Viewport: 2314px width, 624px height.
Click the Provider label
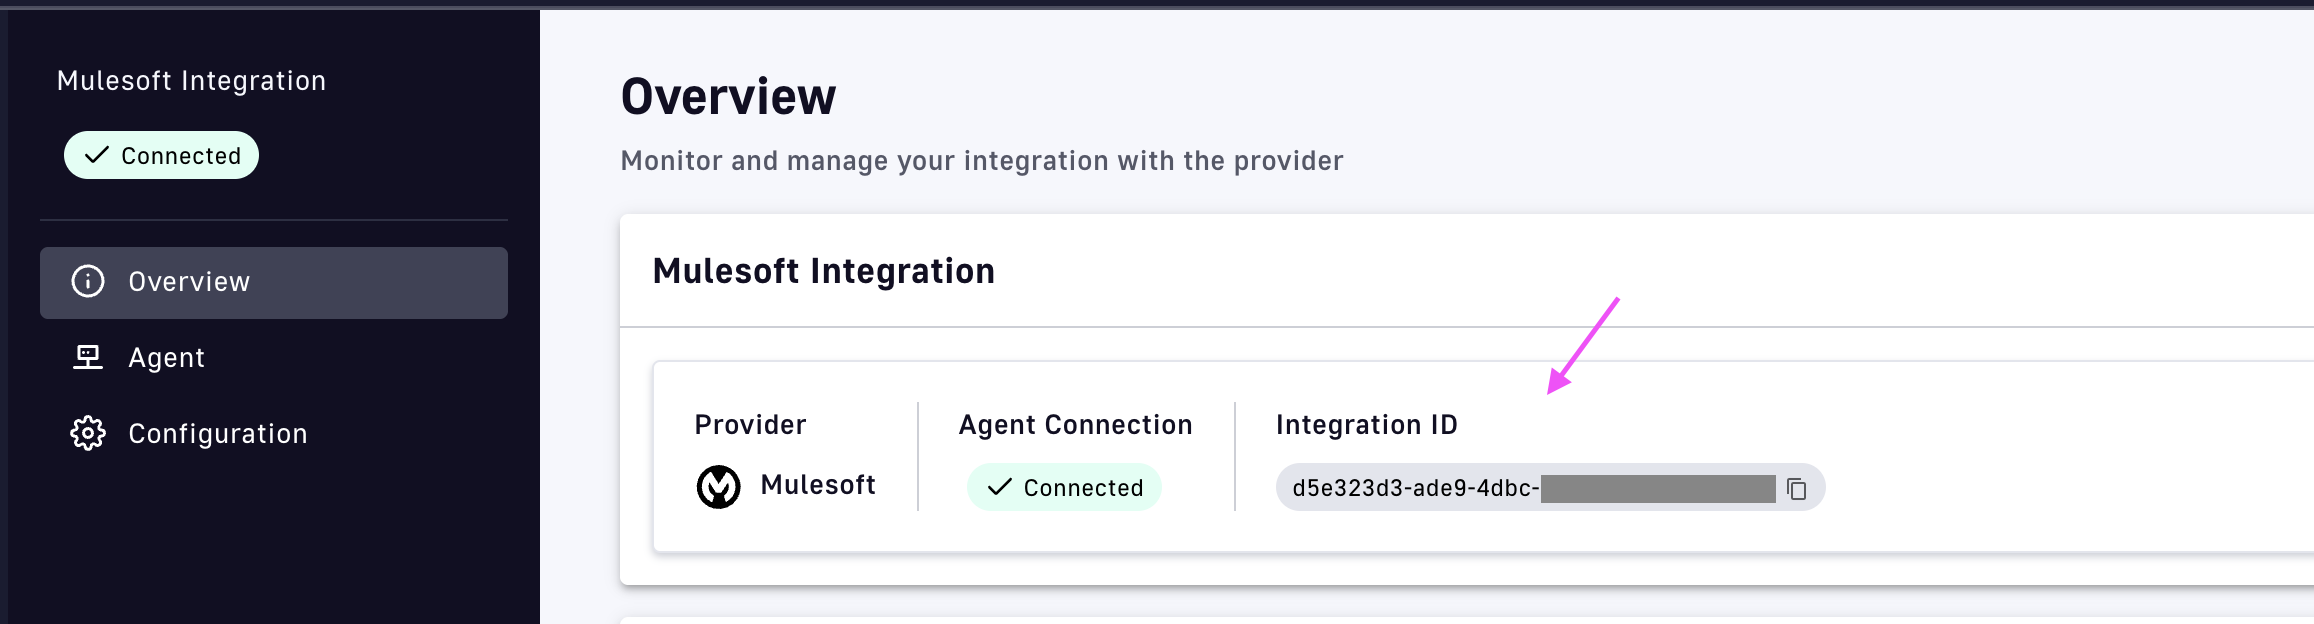[750, 425]
